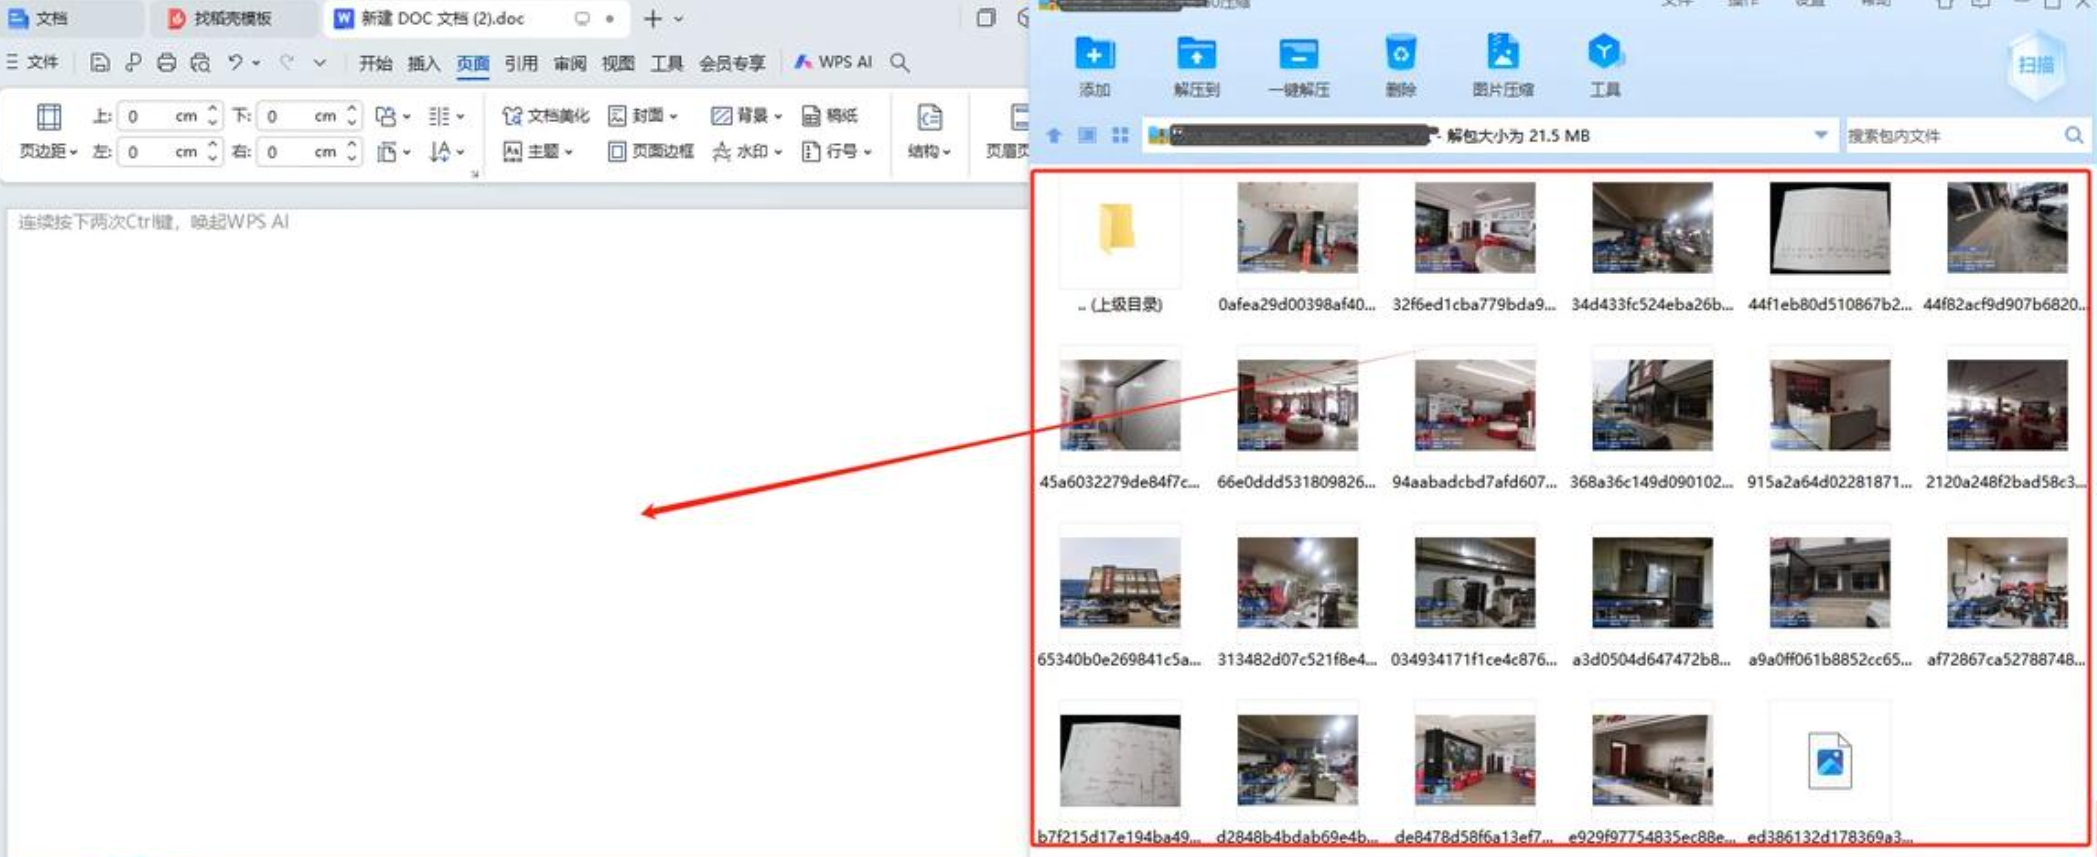The image size is (2097, 857).
Task: Increase top margin with the stepper arrow
Action: (212, 109)
